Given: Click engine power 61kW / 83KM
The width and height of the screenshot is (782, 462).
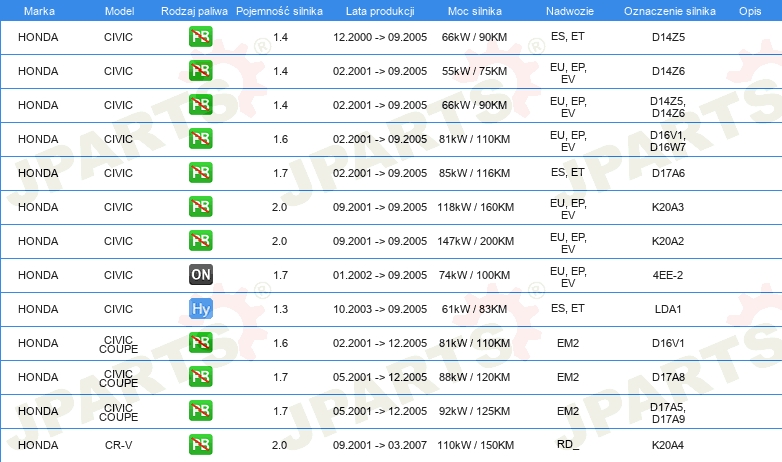Looking at the screenshot, I should (x=474, y=309).
